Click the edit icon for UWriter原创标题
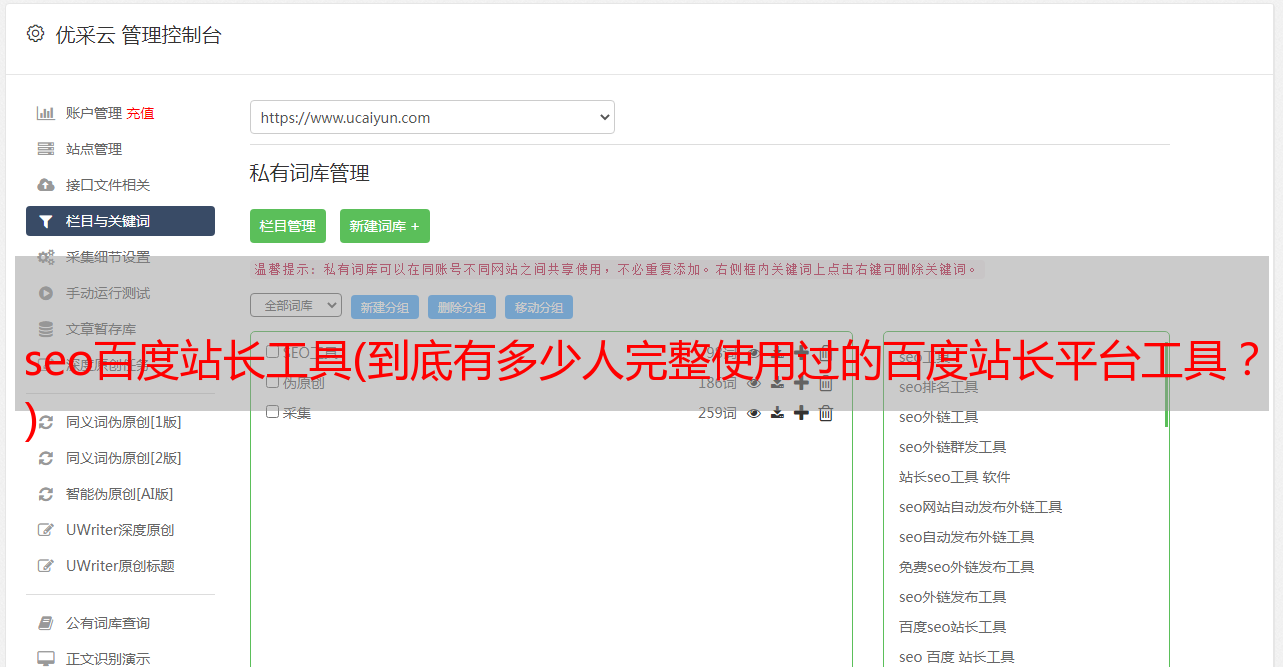This screenshot has height=667, width=1283. click(x=46, y=566)
